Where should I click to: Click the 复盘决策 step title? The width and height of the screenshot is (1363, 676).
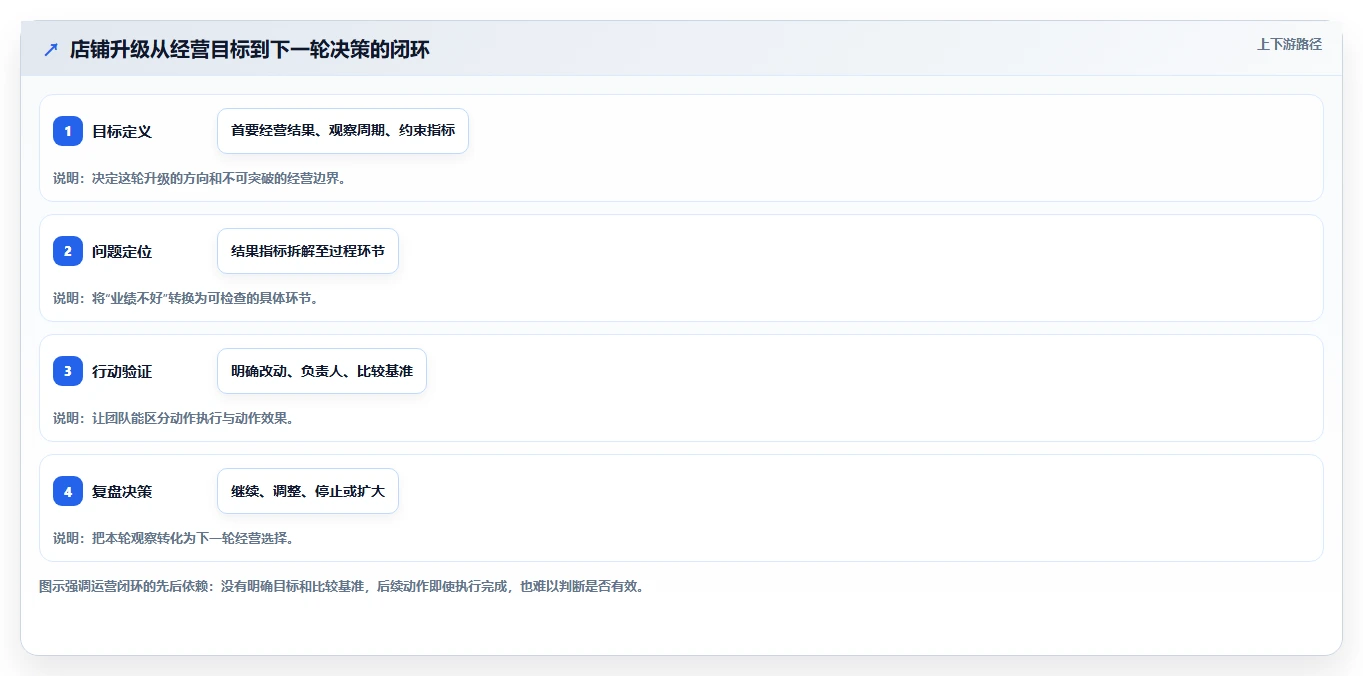(122, 491)
